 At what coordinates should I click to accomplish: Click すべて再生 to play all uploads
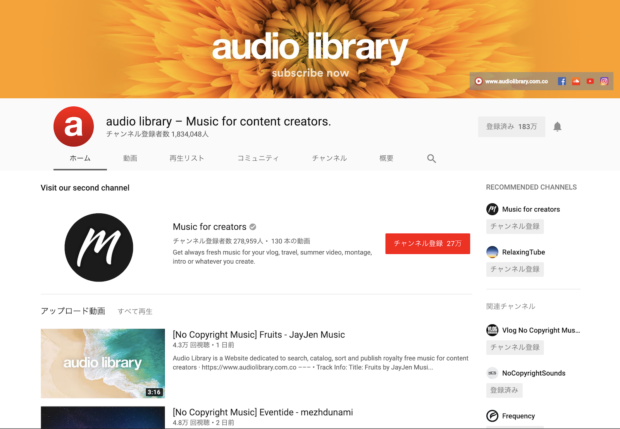pyautogui.click(x=135, y=311)
